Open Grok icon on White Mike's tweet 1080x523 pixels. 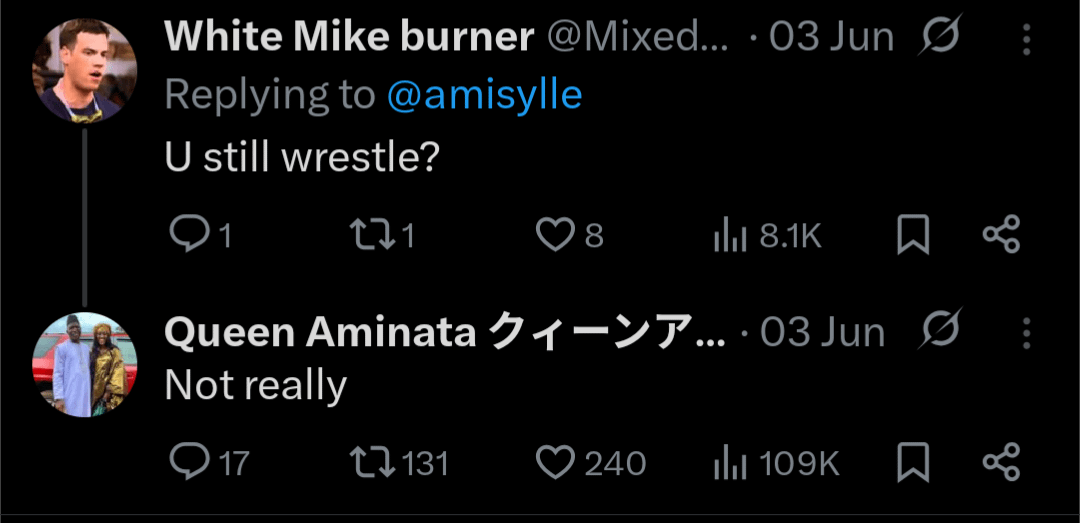tap(937, 38)
